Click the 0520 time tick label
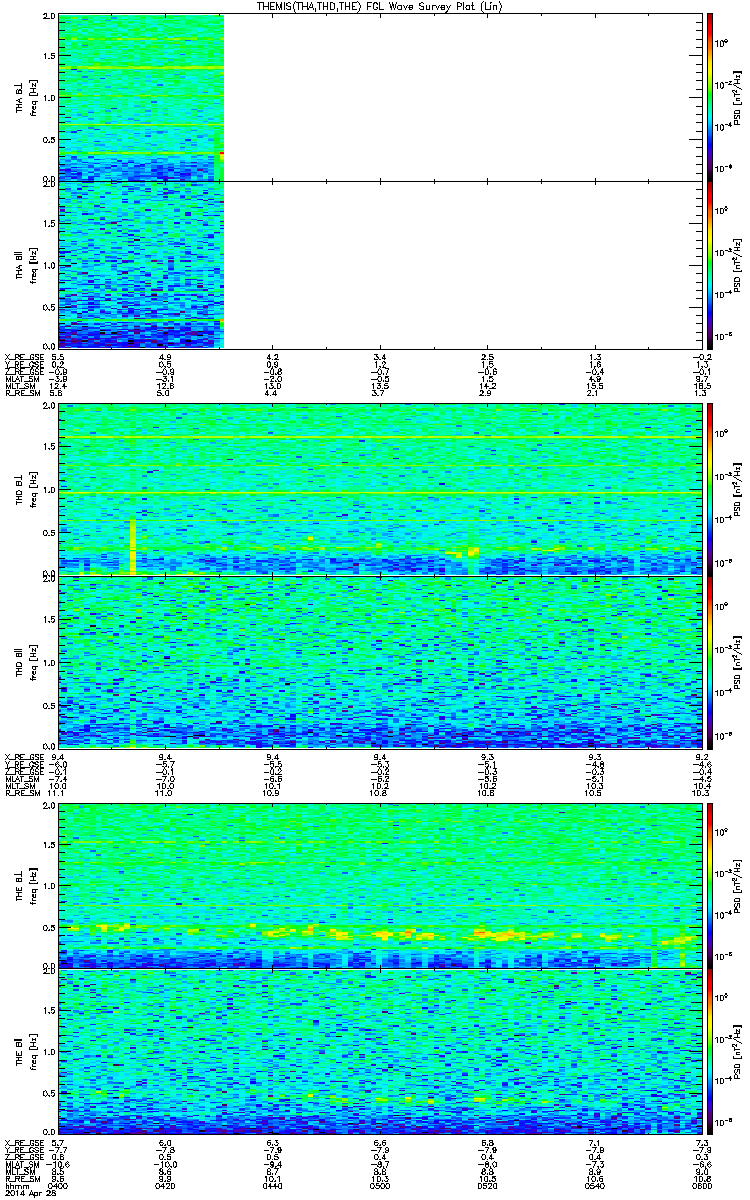The image size is (750, 1200). (487, 1187)
